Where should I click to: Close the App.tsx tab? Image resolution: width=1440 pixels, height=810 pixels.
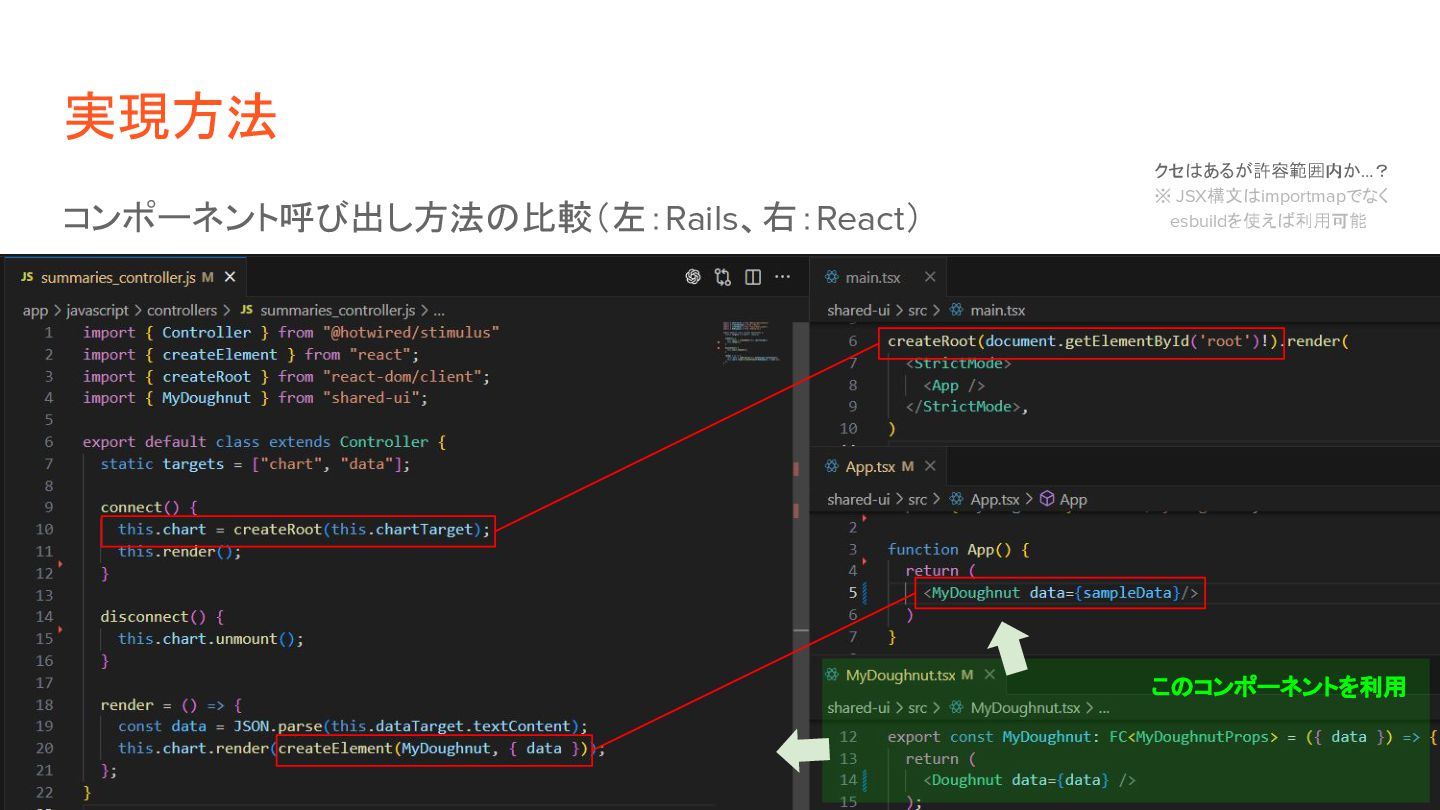930,467
